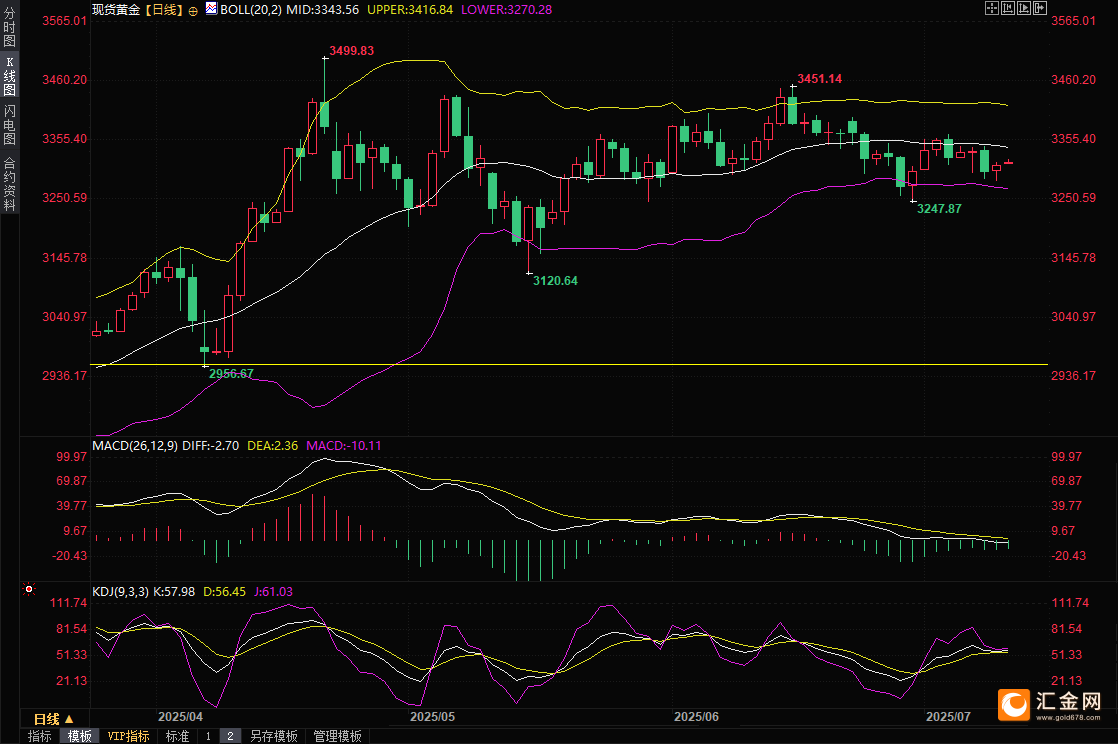This screenshot has width=1118, height=744.
Task: Switch to template number 1
Action: [208, 736]
